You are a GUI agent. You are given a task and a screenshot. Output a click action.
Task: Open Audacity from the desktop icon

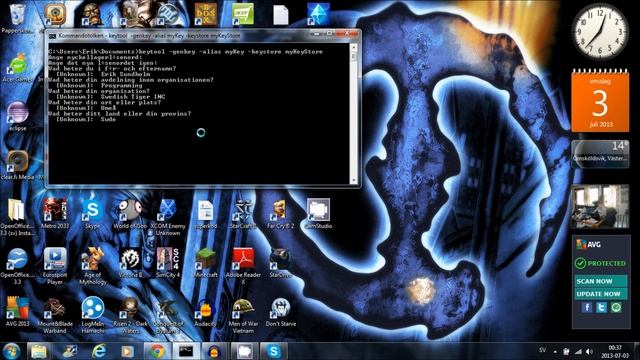coord(206,311)
